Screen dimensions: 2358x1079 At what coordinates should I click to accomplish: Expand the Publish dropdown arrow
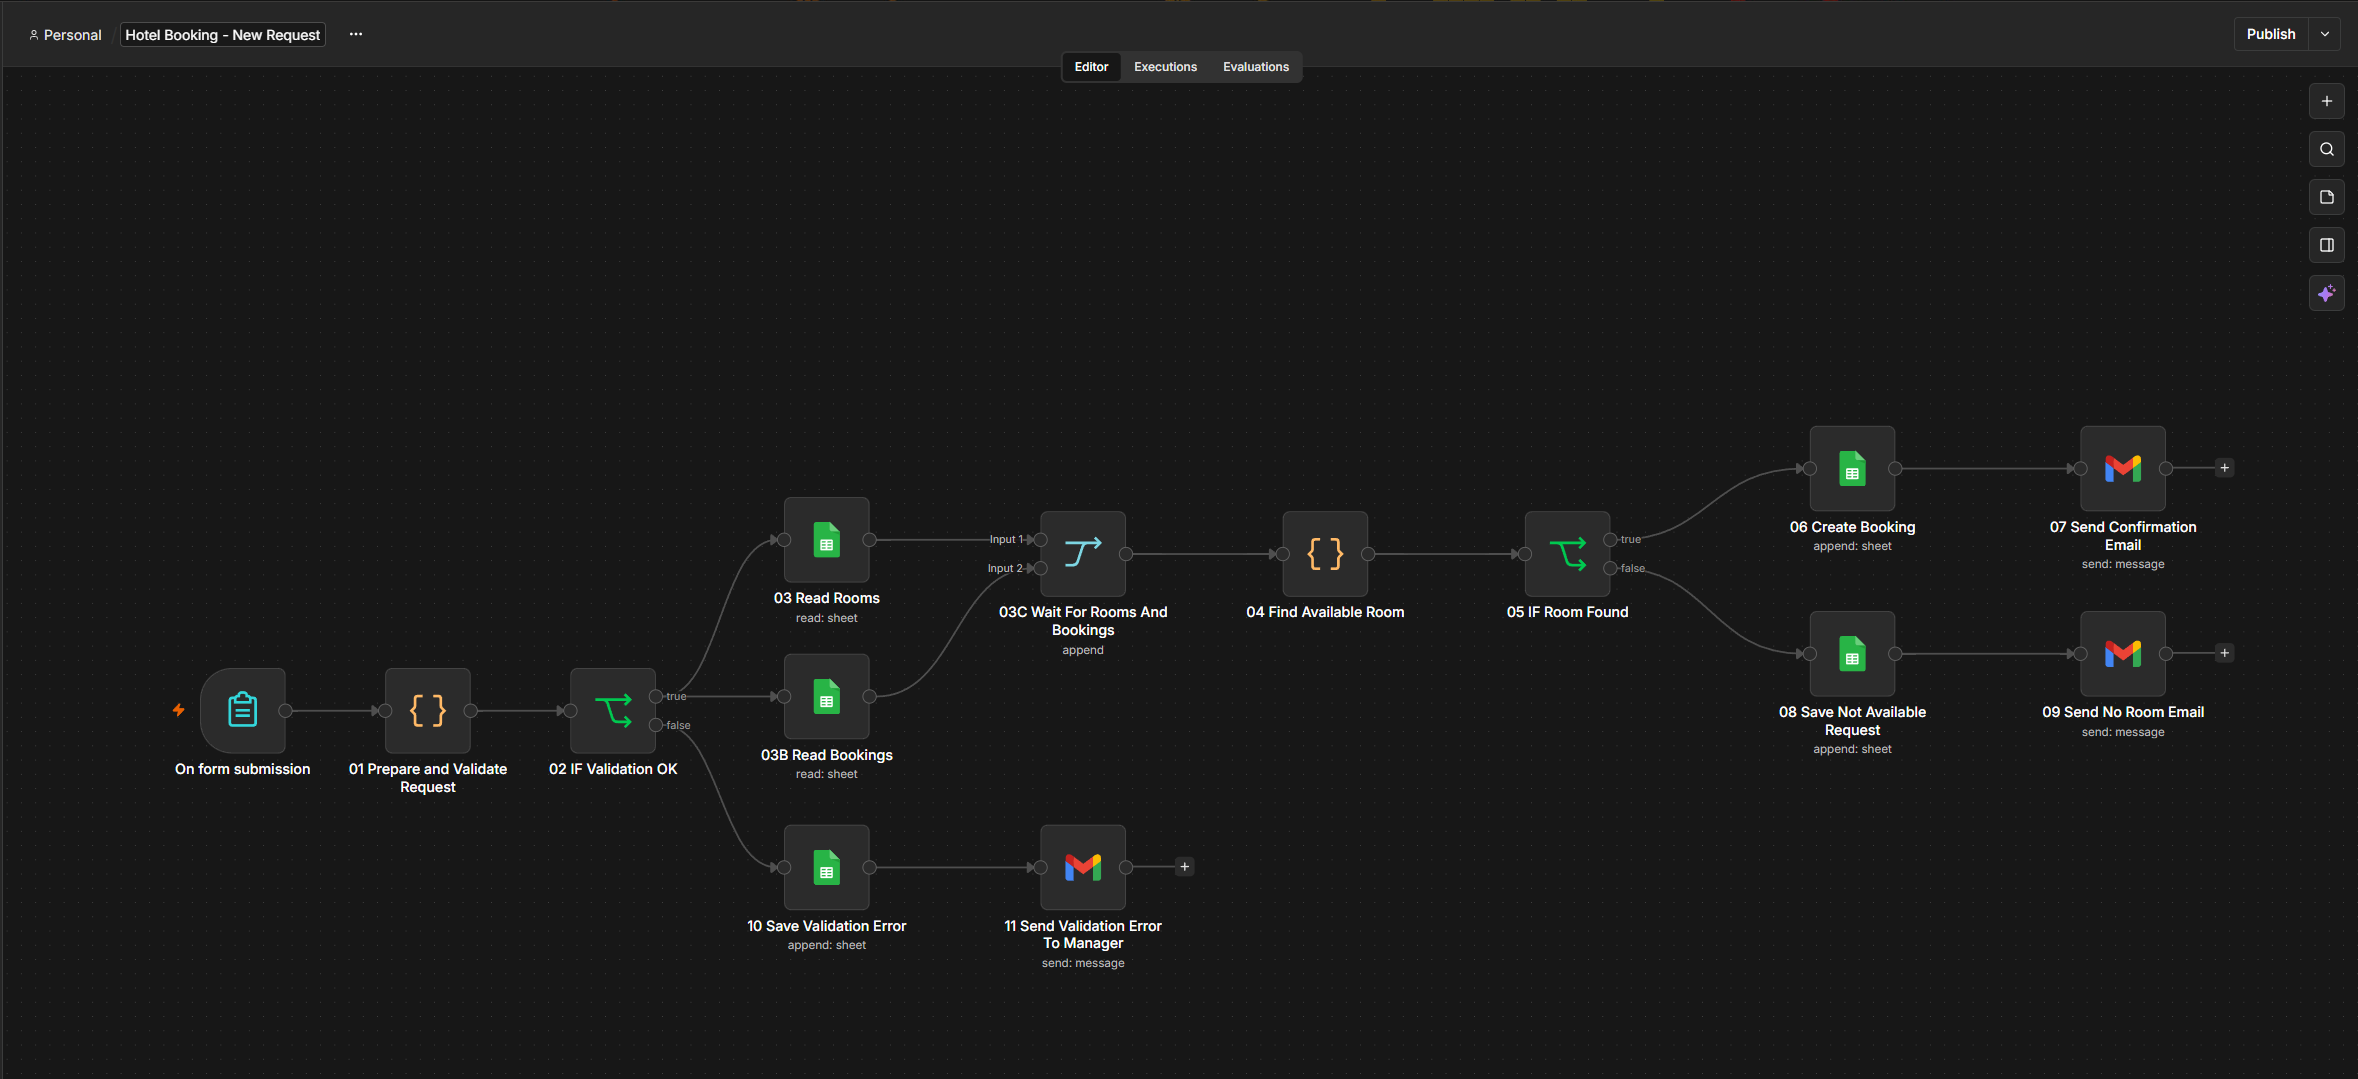tap(2325, 34)
